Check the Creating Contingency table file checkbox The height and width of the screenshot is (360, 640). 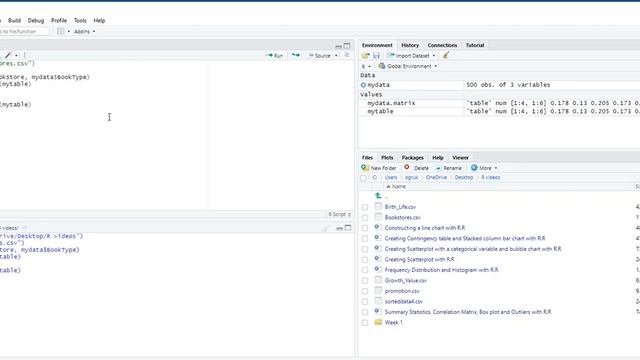365,239
